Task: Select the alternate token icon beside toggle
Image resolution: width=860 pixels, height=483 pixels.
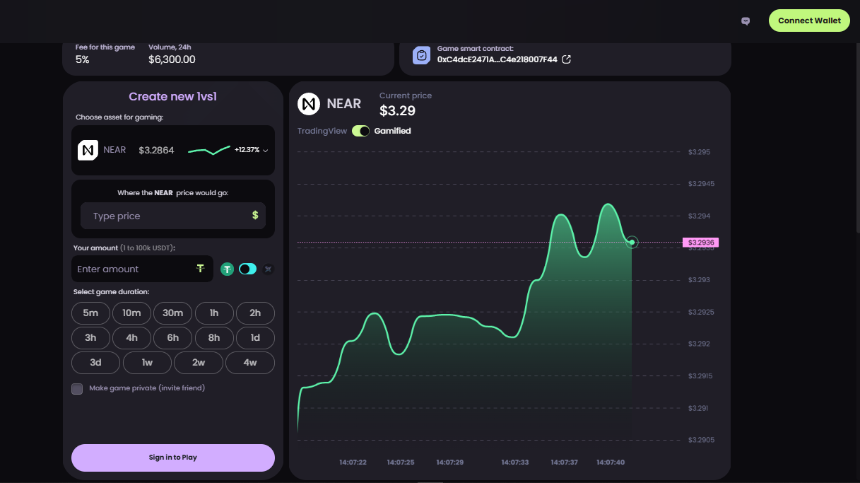Action: point(268,269)
